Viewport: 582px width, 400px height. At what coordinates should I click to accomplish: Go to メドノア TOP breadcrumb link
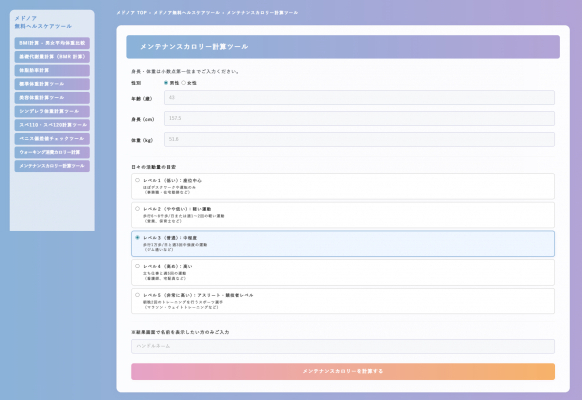click(x=132, y=13)
